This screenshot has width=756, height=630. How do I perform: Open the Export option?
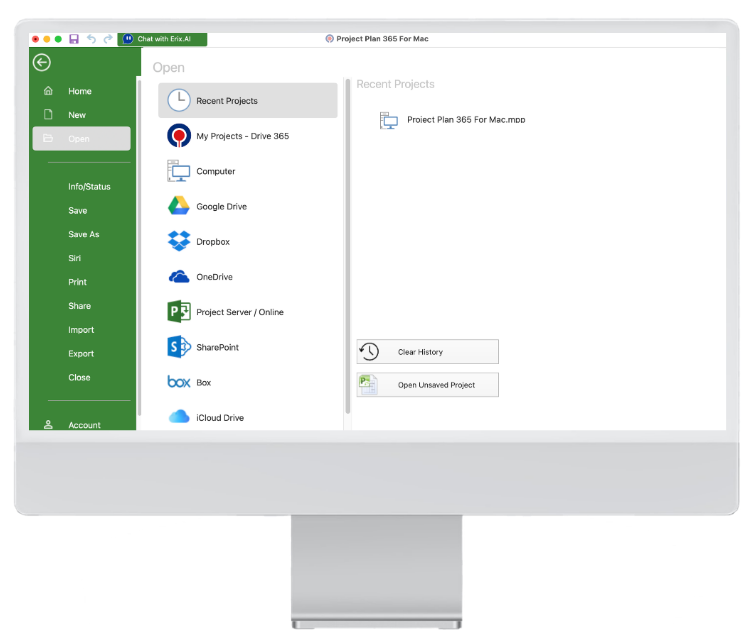(81, 353)
